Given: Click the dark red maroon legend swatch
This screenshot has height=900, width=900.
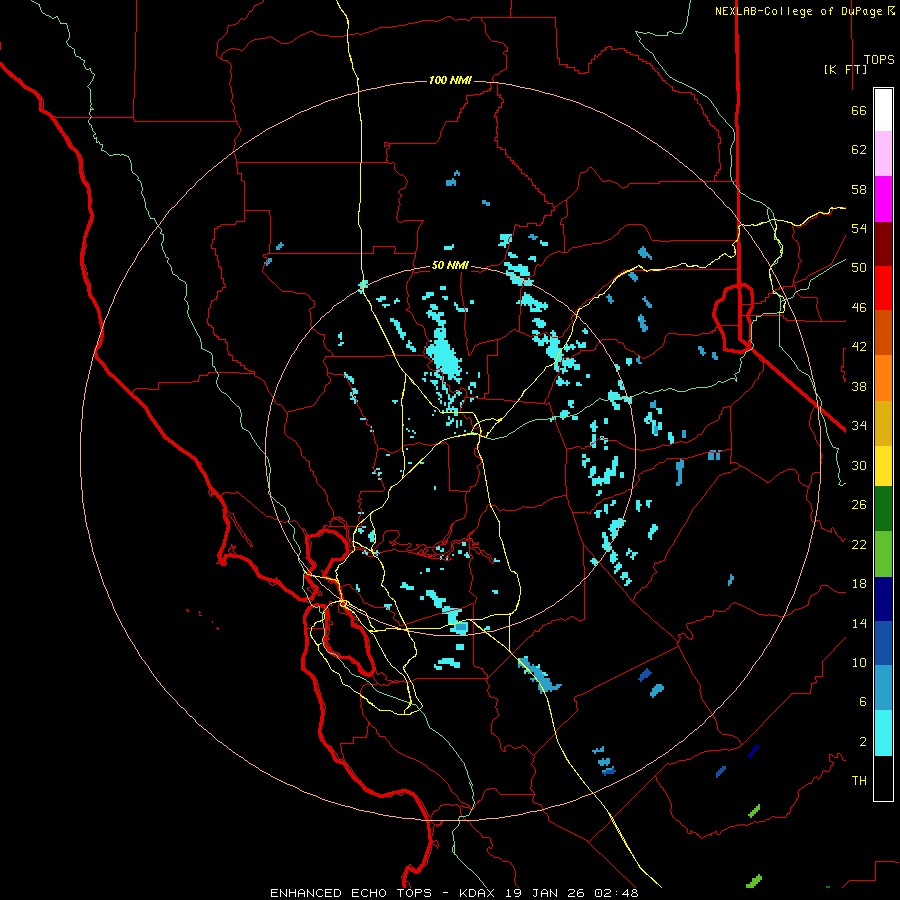Looking at the screenshot, I should tap(883, 244).
